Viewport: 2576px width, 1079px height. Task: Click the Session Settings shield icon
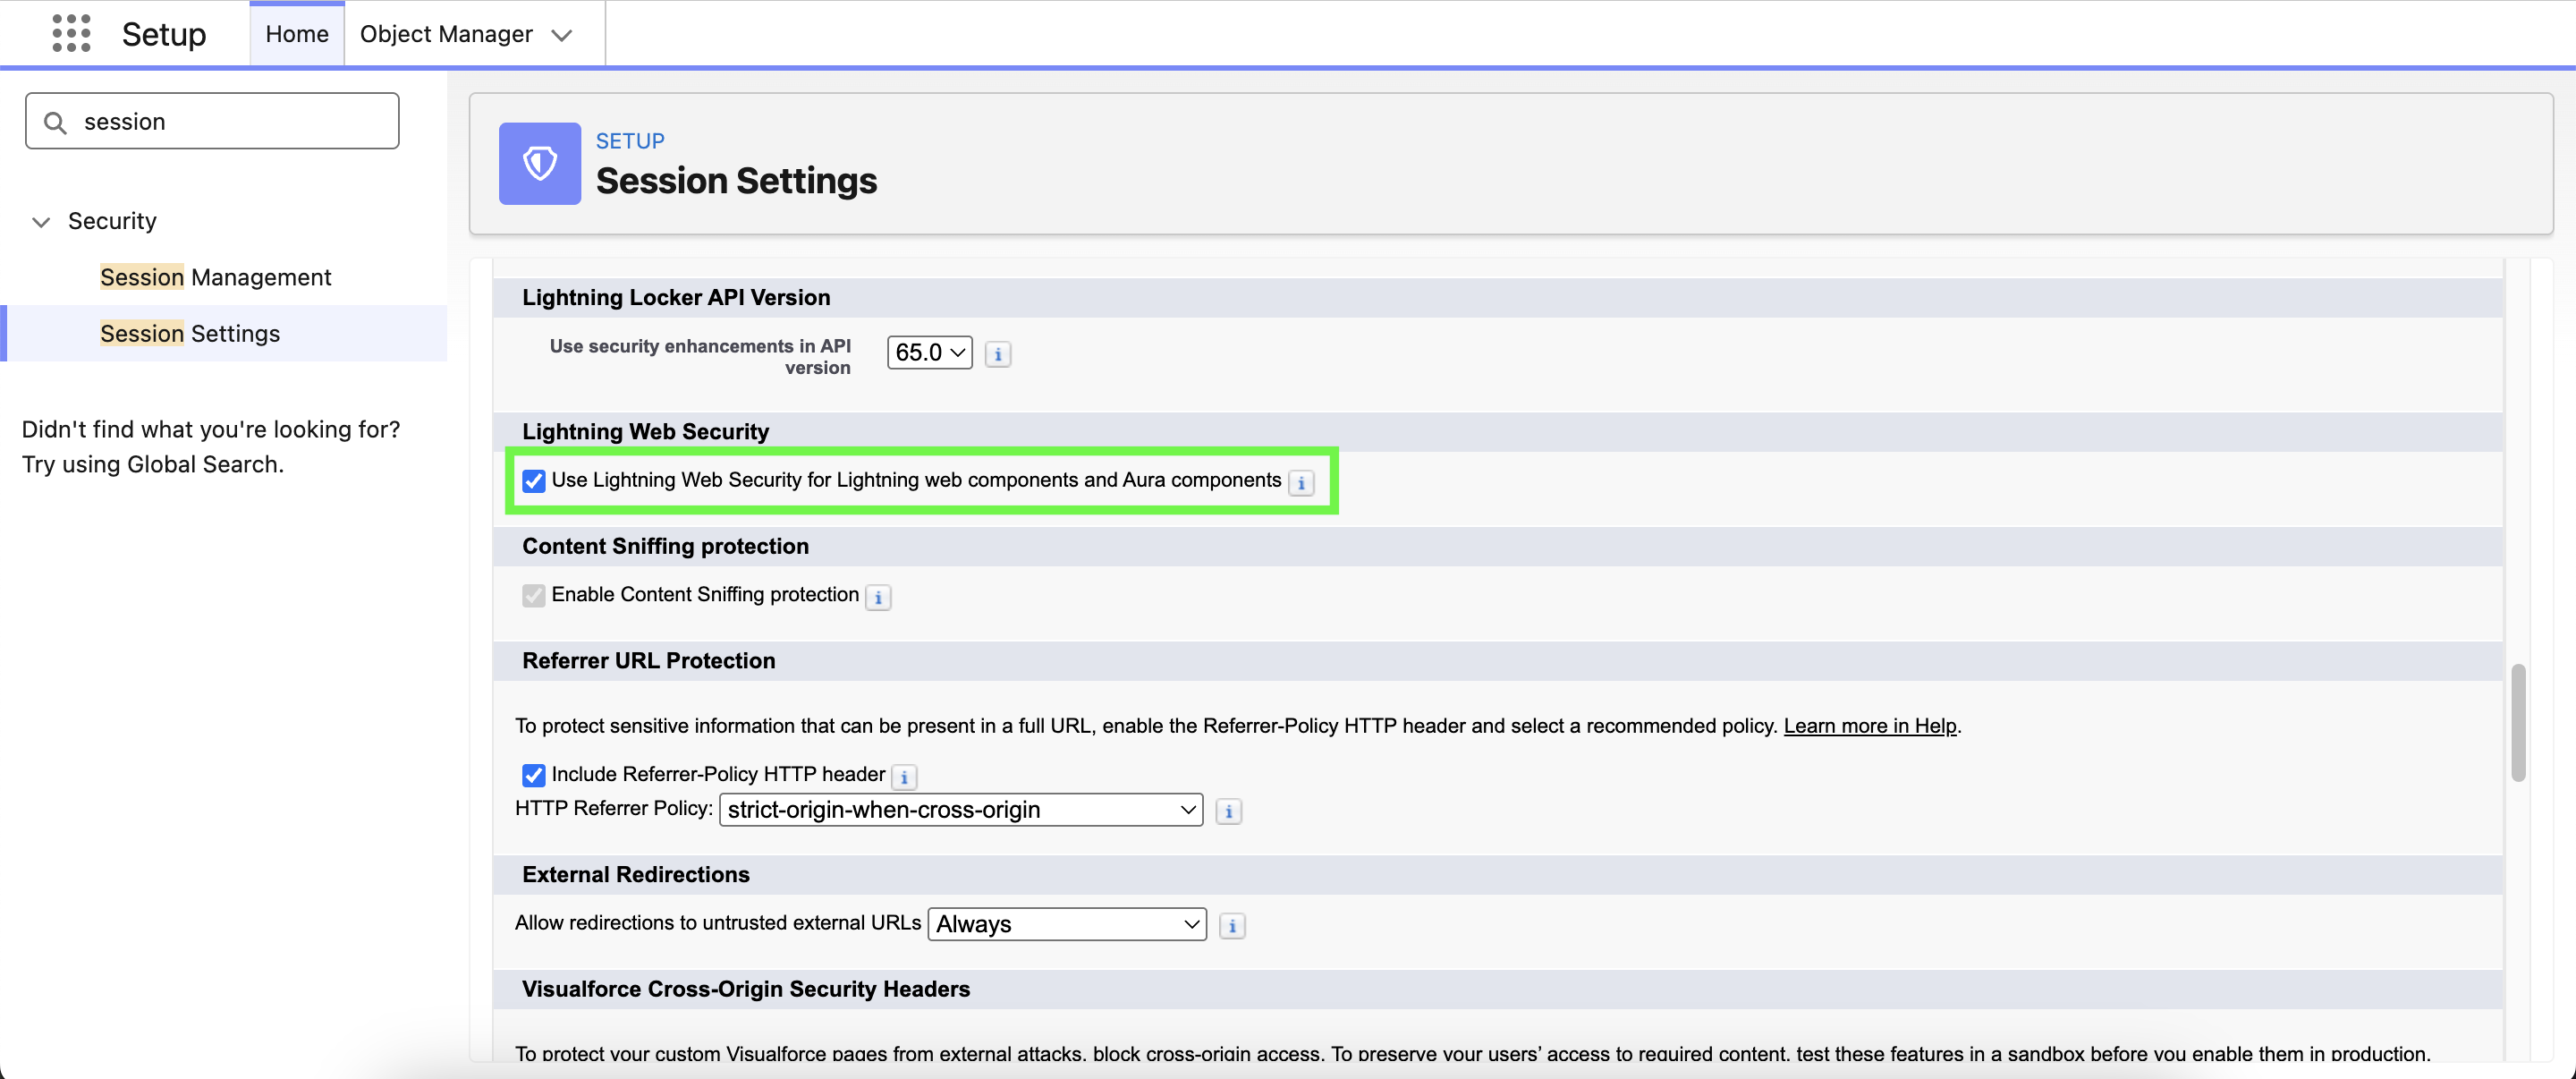[539, 163]
